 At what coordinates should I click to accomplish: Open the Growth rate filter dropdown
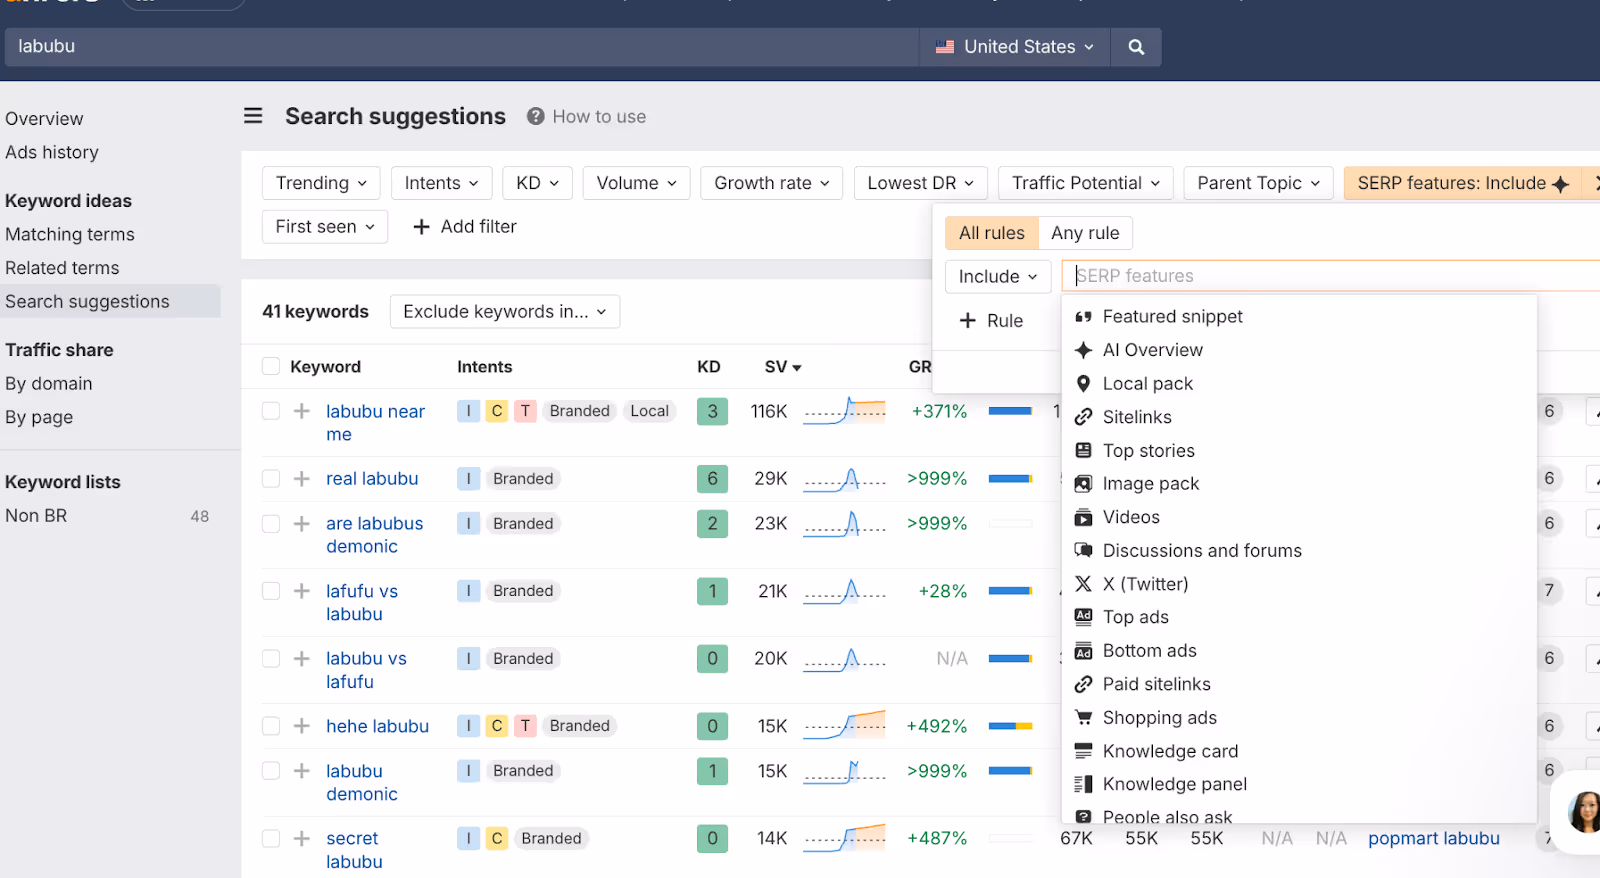tap(772, 183)
